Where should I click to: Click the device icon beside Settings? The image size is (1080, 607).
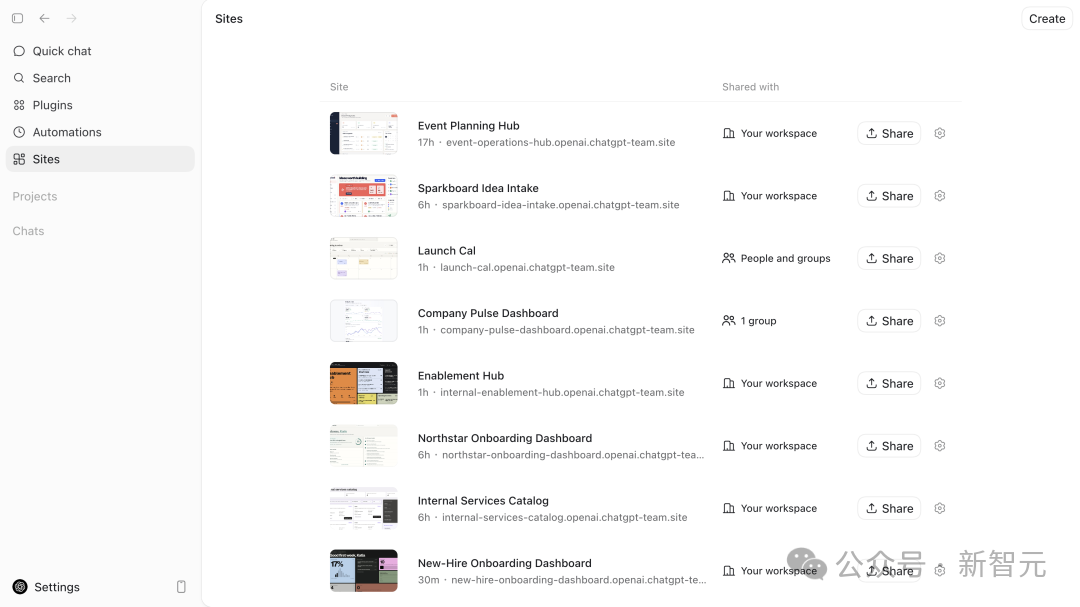point(181,587)
